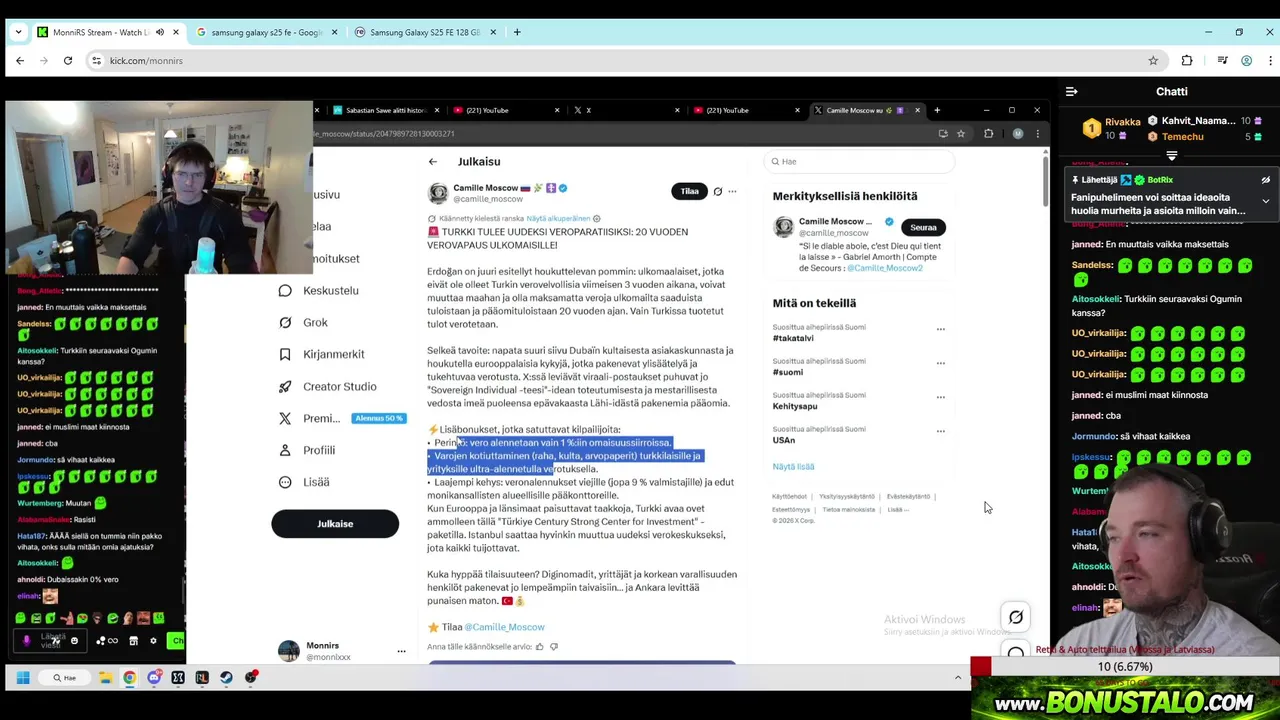
Task: Open the post's three-dot more menu
Action: point(732,191)
